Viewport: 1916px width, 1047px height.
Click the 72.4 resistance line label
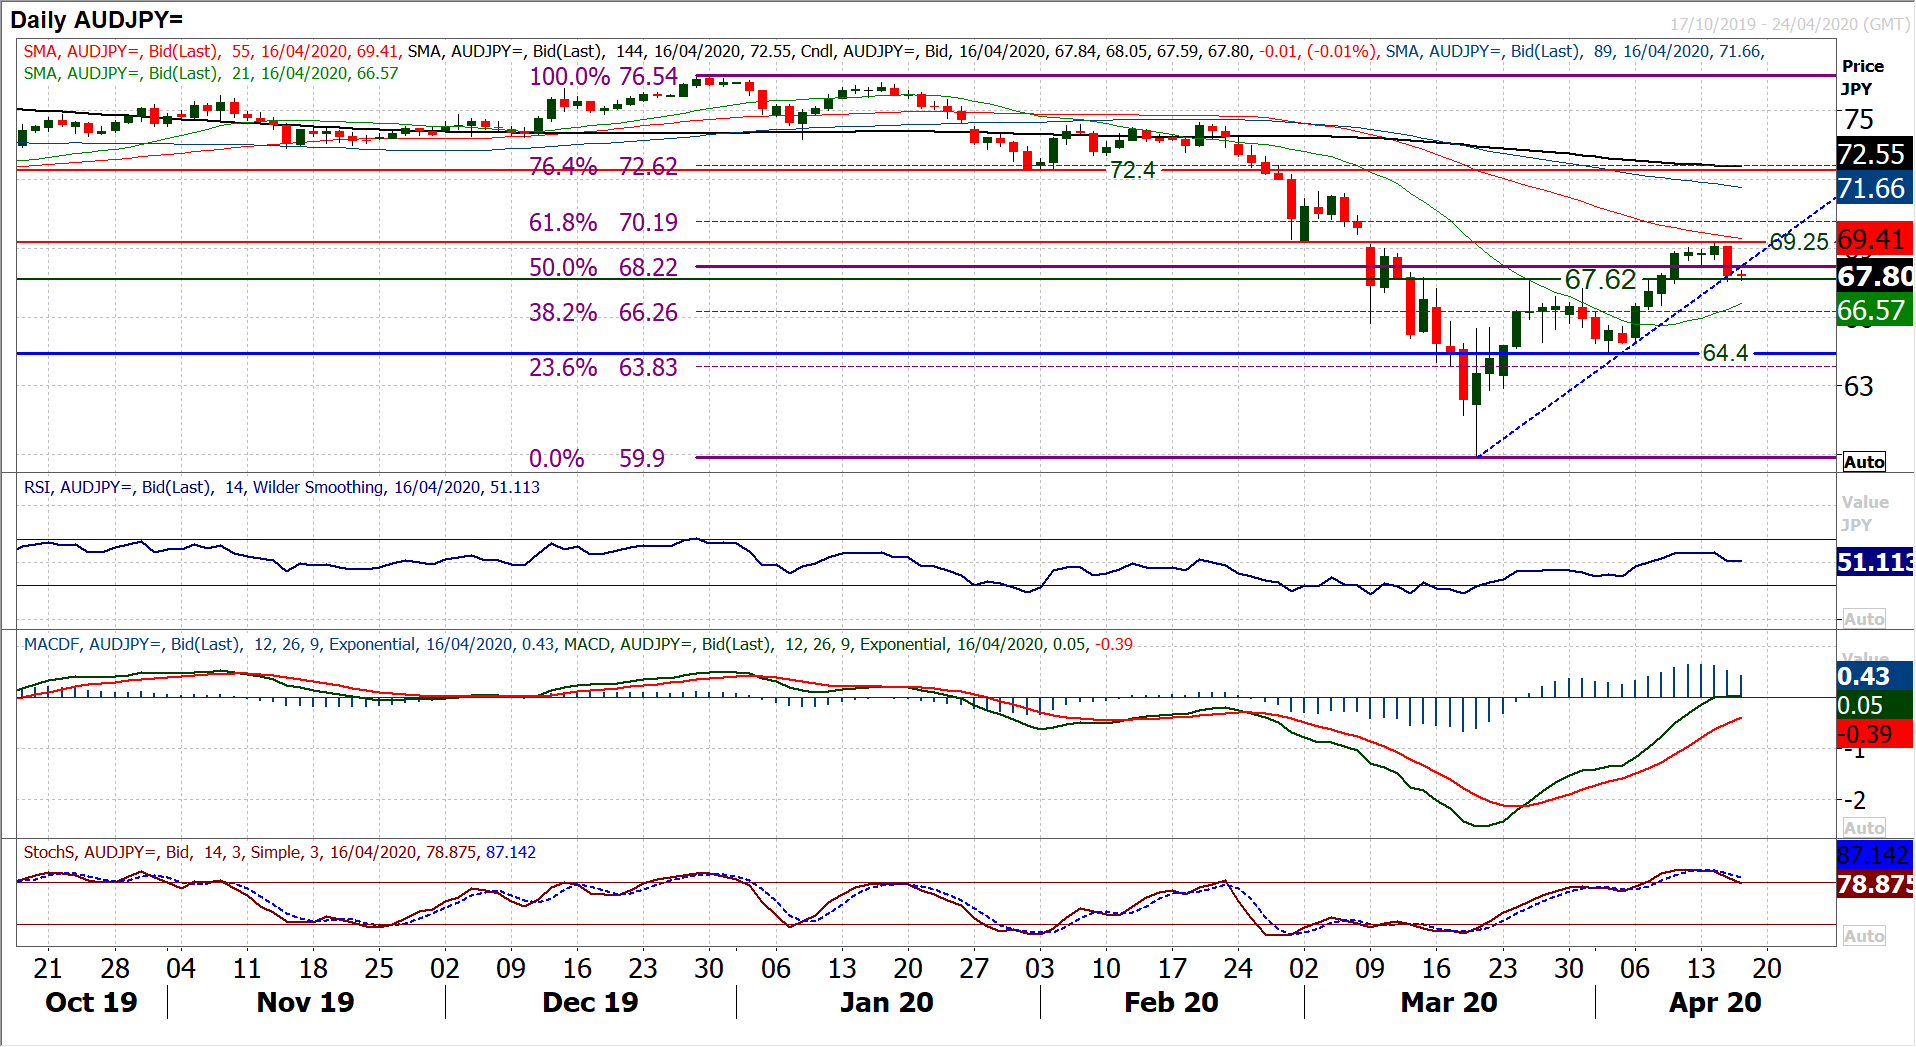[1132, 171]
